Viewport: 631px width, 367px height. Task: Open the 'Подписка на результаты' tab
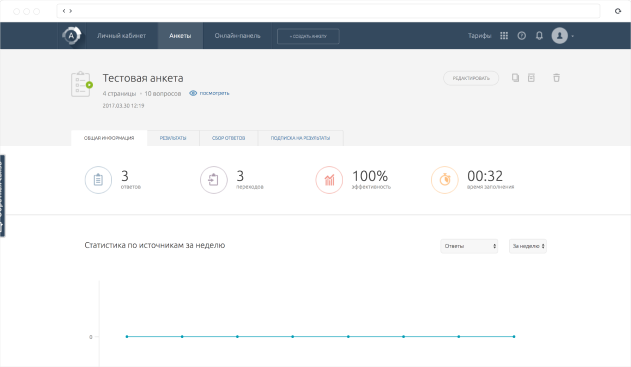tap(300, 138)
